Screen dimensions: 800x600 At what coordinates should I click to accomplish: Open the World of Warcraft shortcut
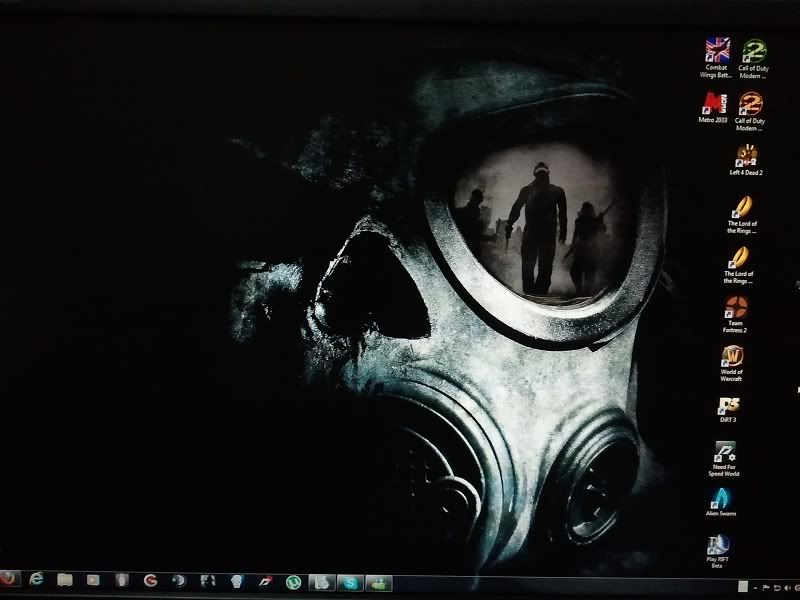(732, 363)
